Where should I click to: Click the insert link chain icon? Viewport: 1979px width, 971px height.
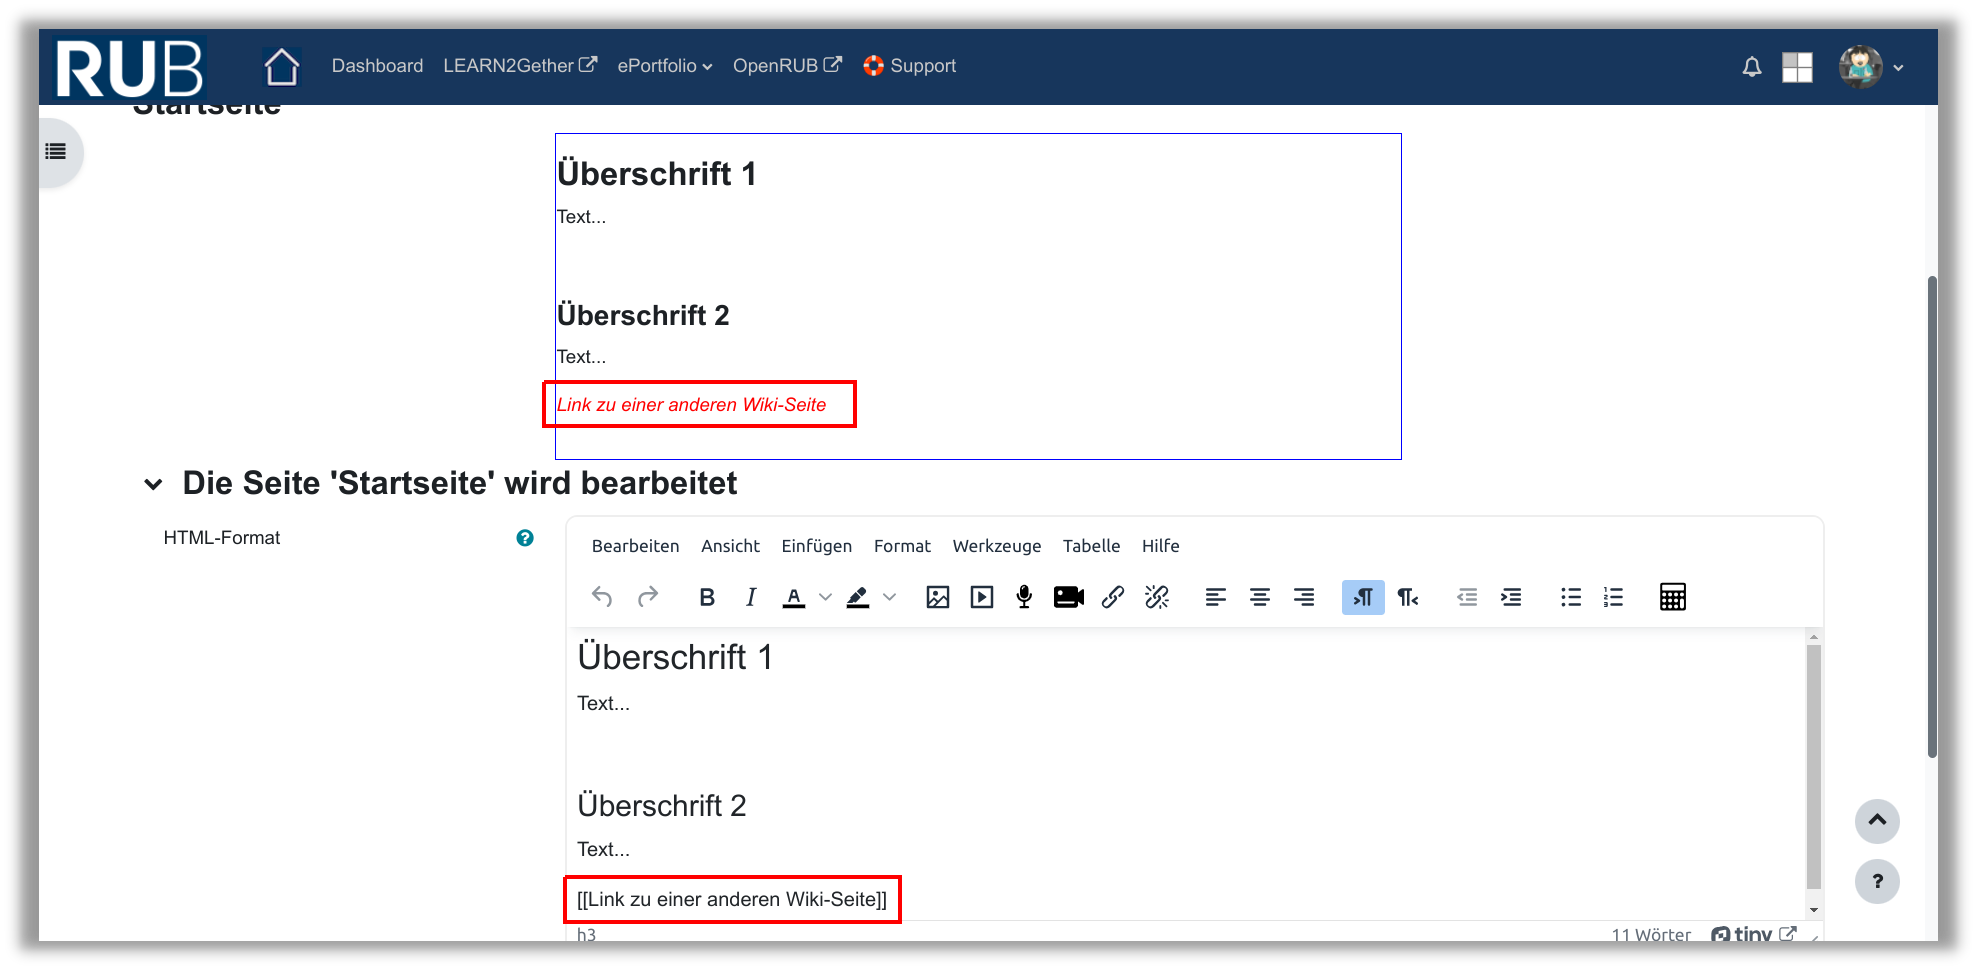coord(1112,597)
